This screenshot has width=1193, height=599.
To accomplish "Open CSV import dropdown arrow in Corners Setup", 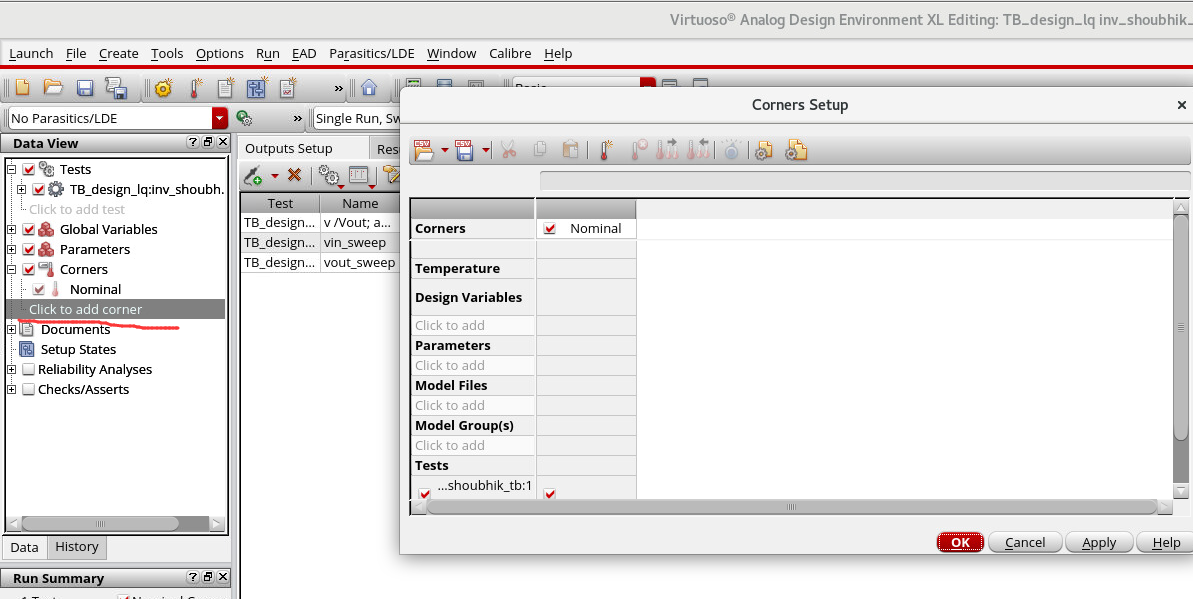I will click(x=445, y=151).
